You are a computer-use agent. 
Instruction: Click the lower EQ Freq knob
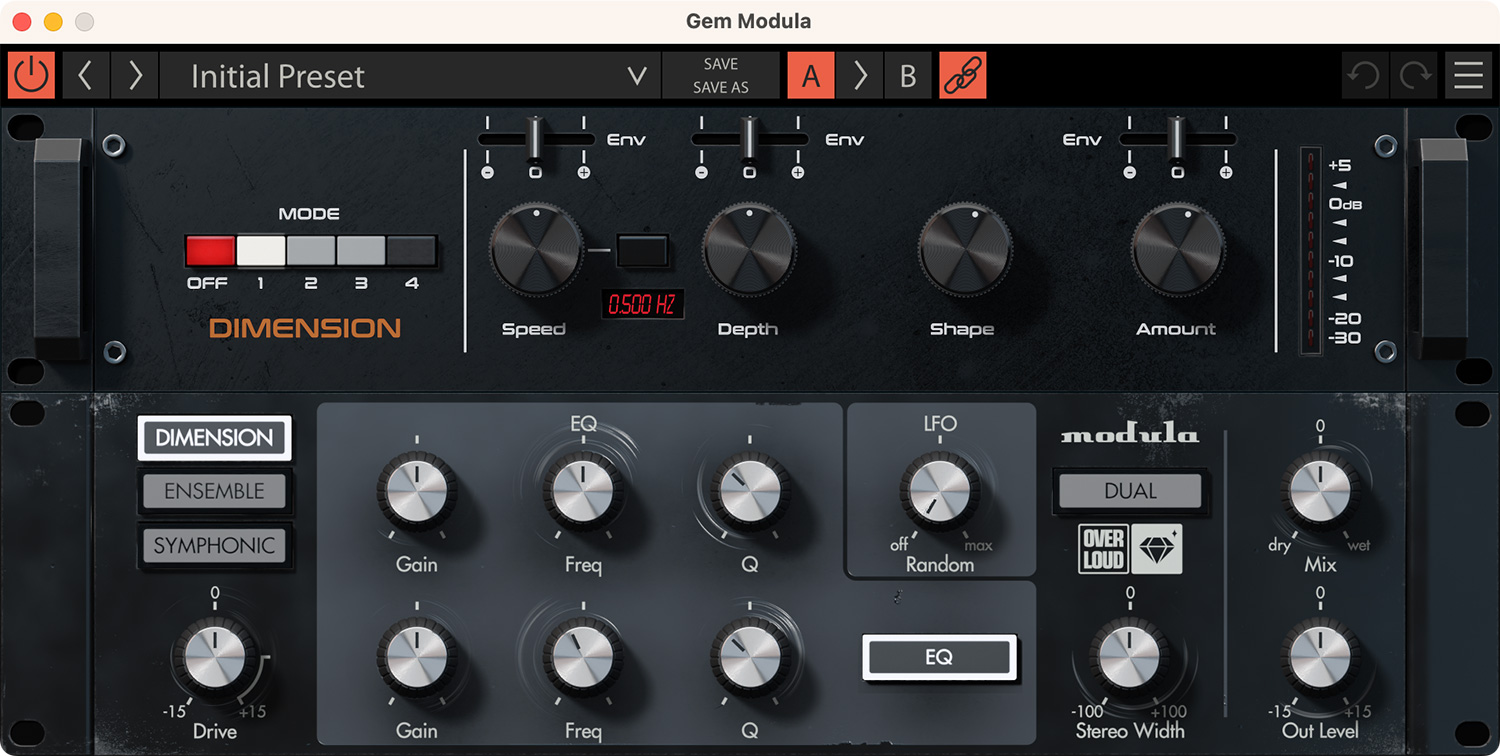(x=583, y=659)
